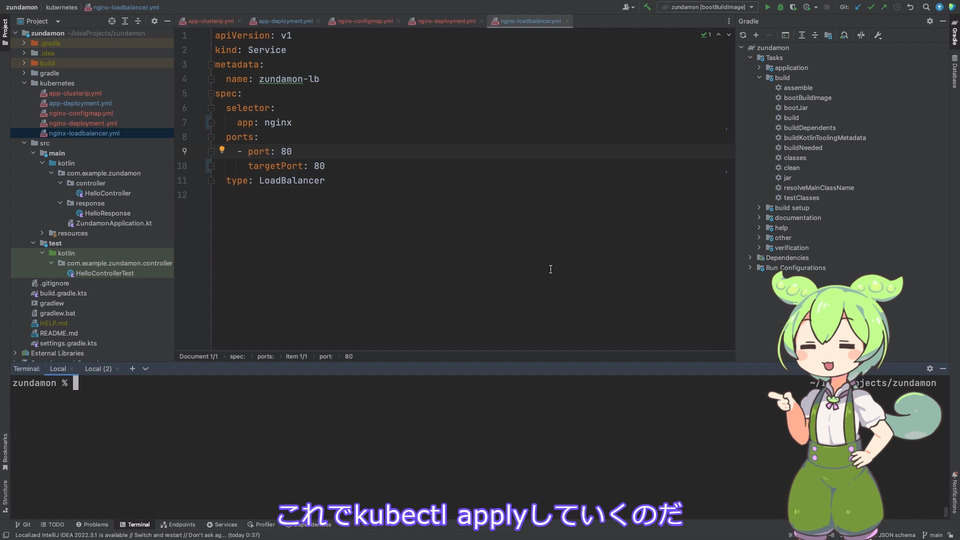
Task: Click the 'spec:' breadcrumb below the editor
Action: (238, 356)
